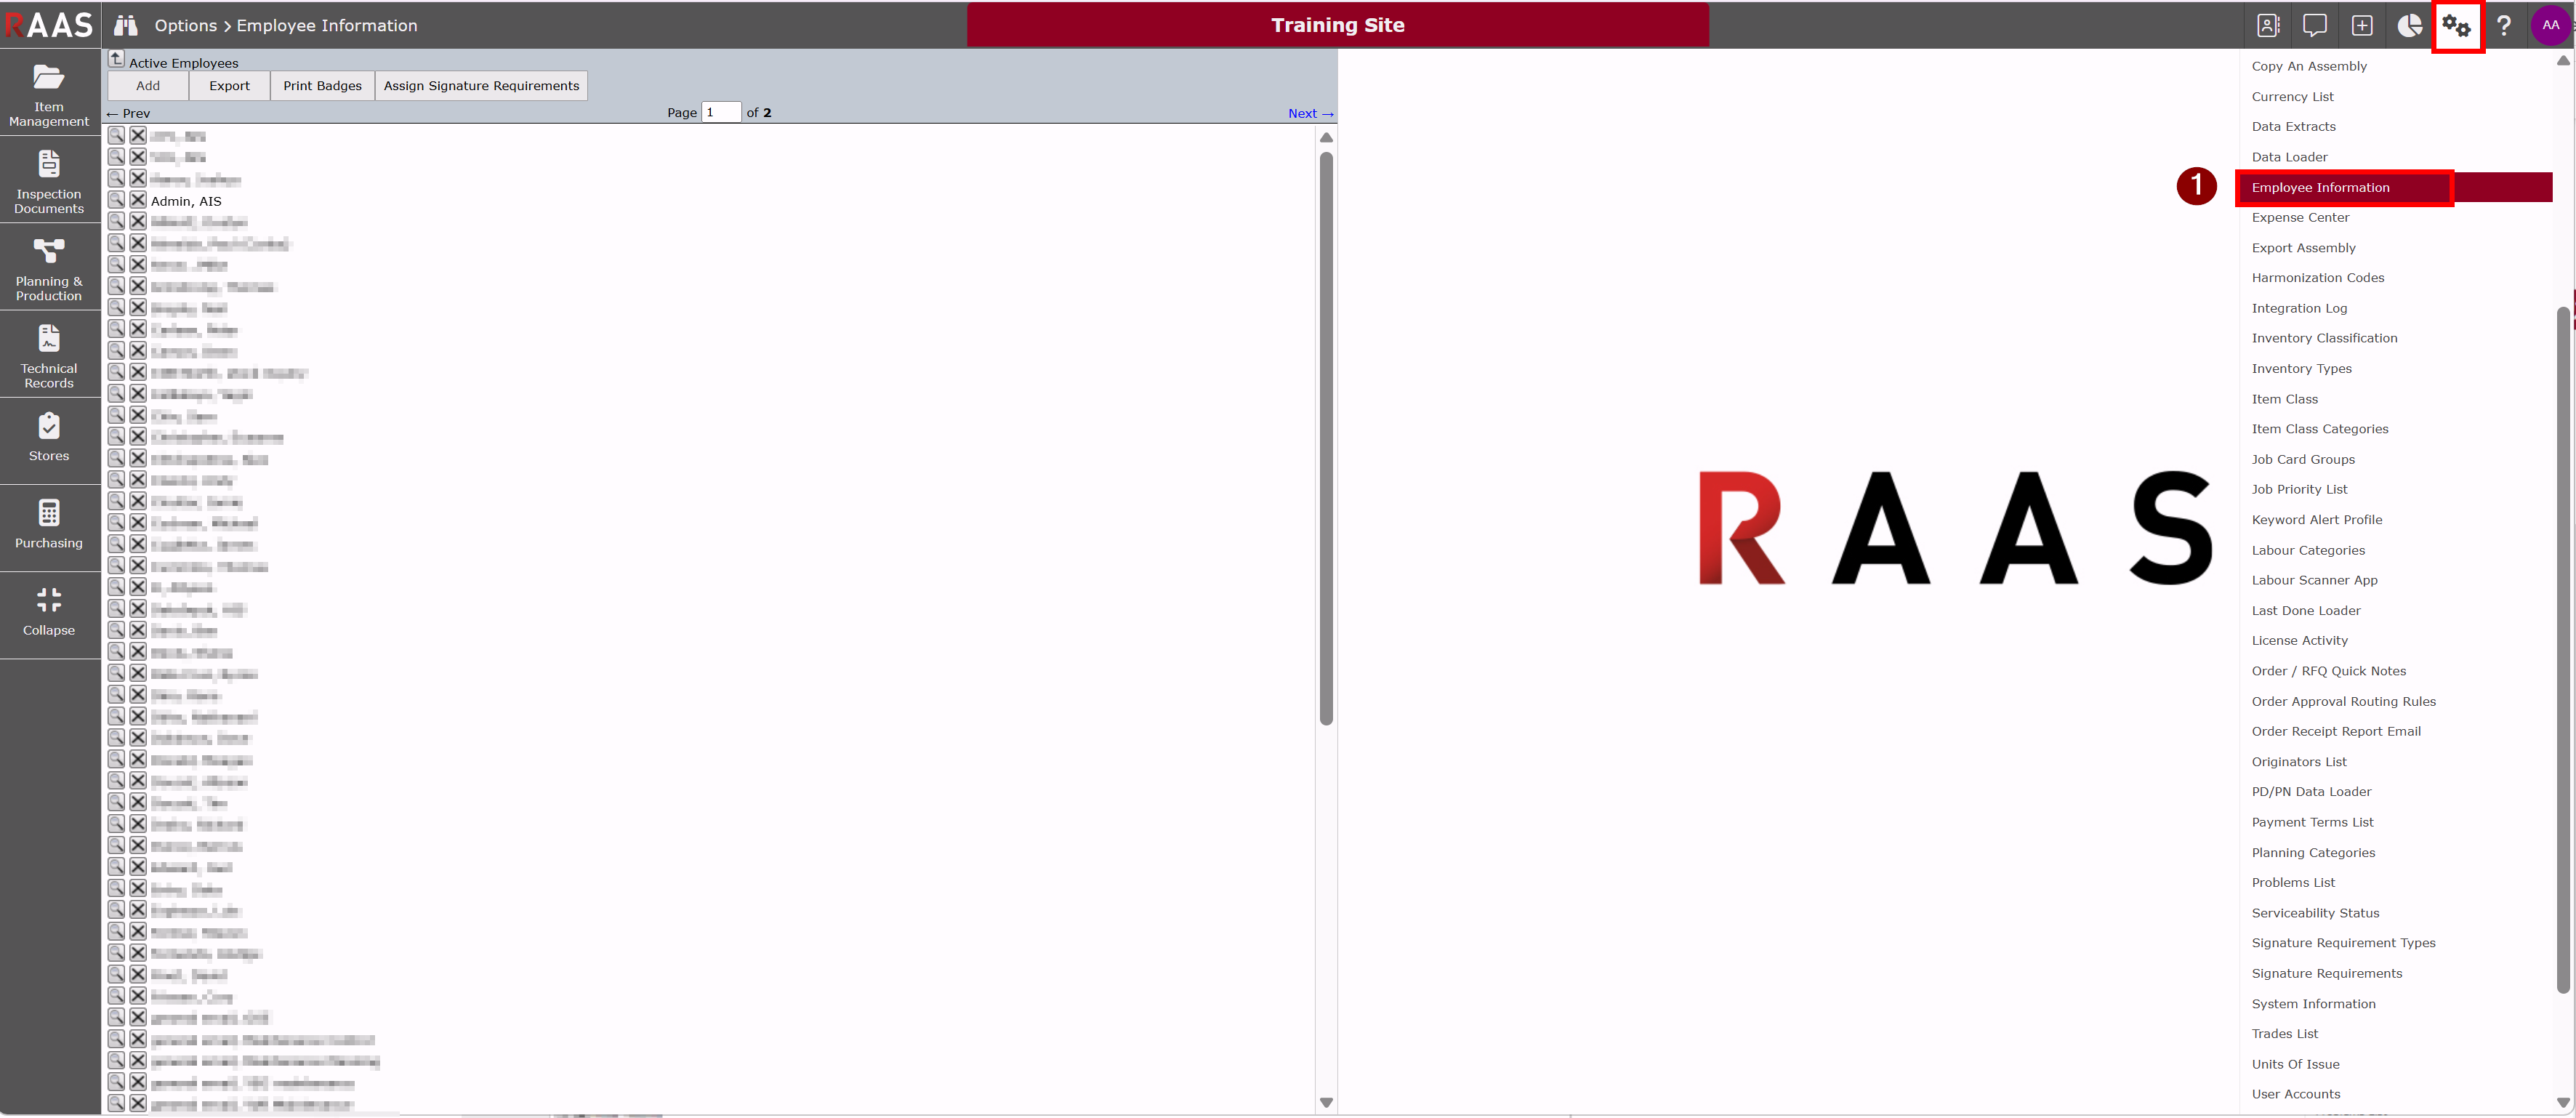Click the magnifier icon for Admin, AIS
The width and height of the screenshot is (2576, 1118).
[116, 200]
